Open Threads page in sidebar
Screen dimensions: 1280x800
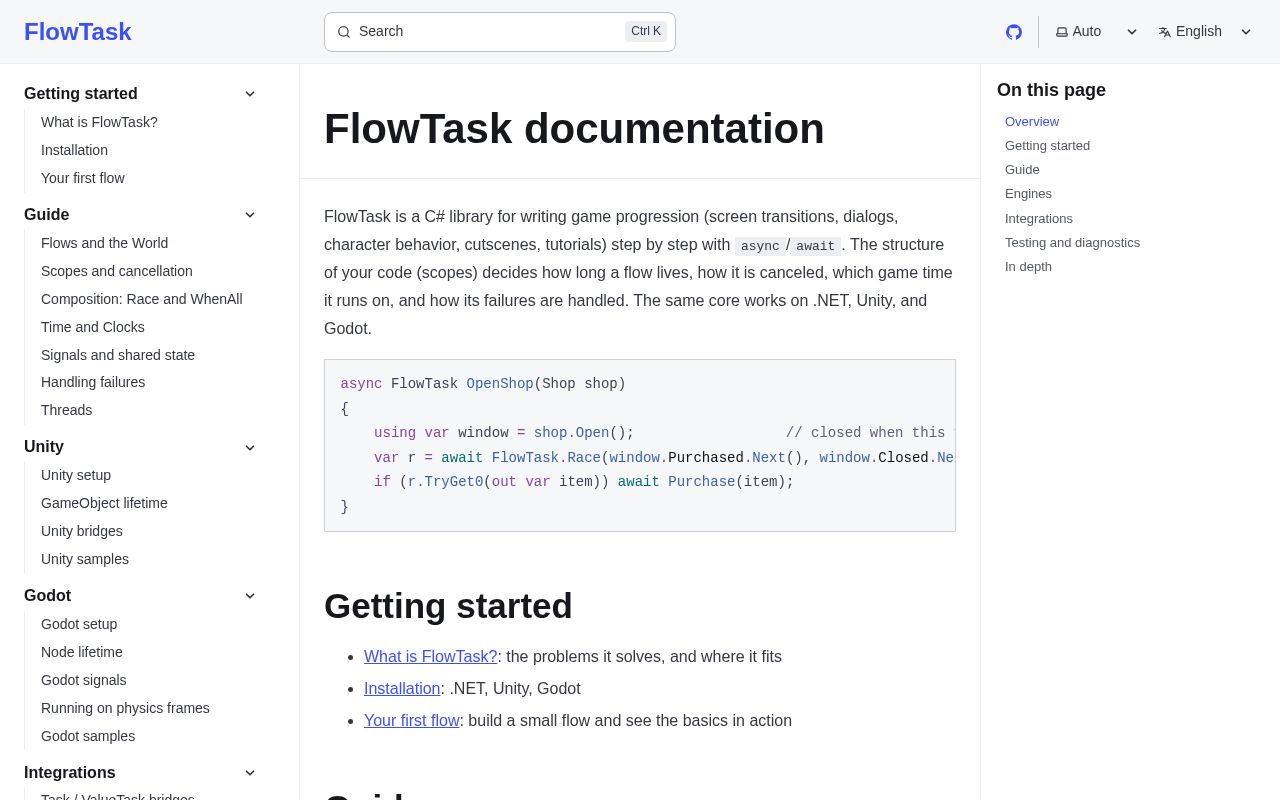pos(67,410)
